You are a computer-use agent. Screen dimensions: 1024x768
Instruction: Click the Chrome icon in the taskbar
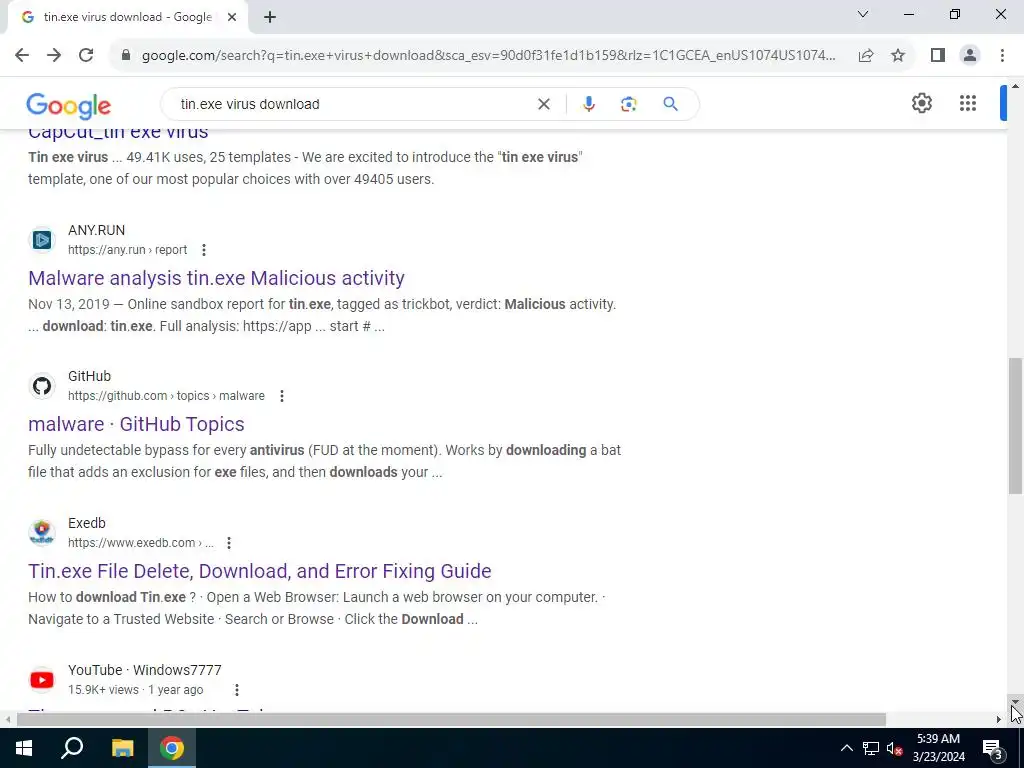172,748
